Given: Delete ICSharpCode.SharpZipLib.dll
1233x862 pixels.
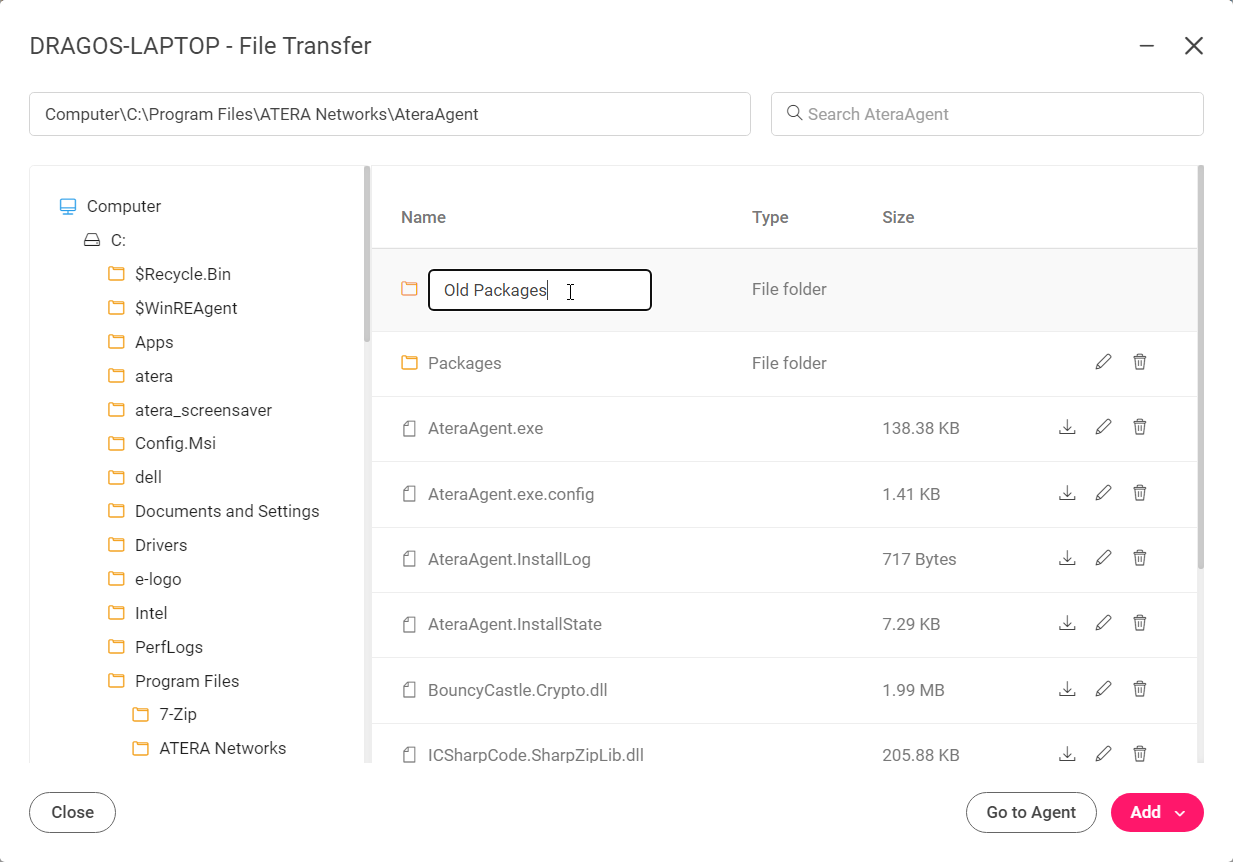Looking at the screenshot, I should click(x=1139, y=754).
